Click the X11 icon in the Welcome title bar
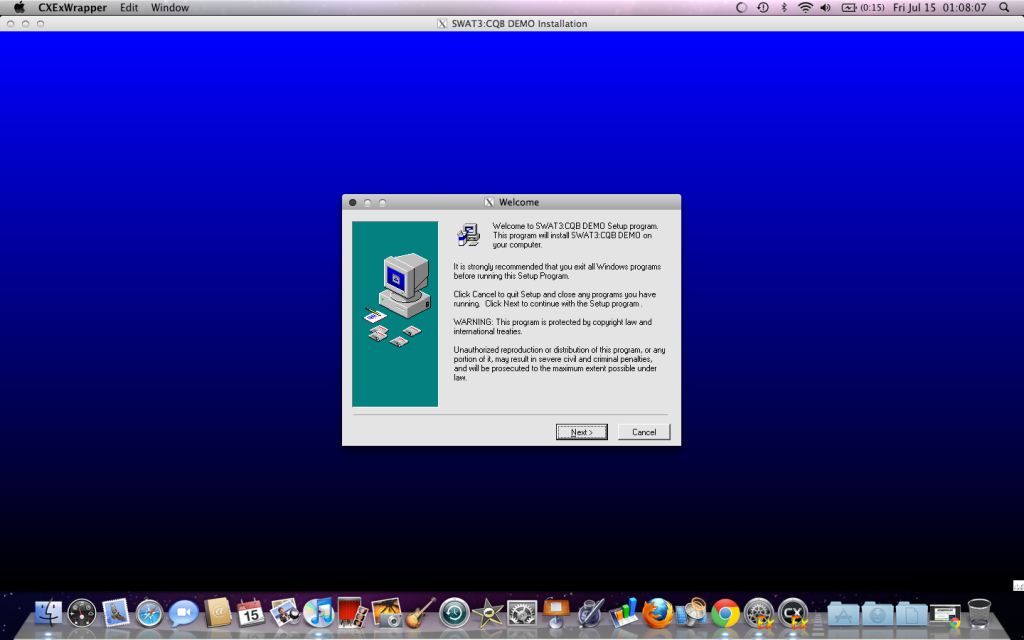The height and width of the screenshot is (640, 1024). pos(489,202)
